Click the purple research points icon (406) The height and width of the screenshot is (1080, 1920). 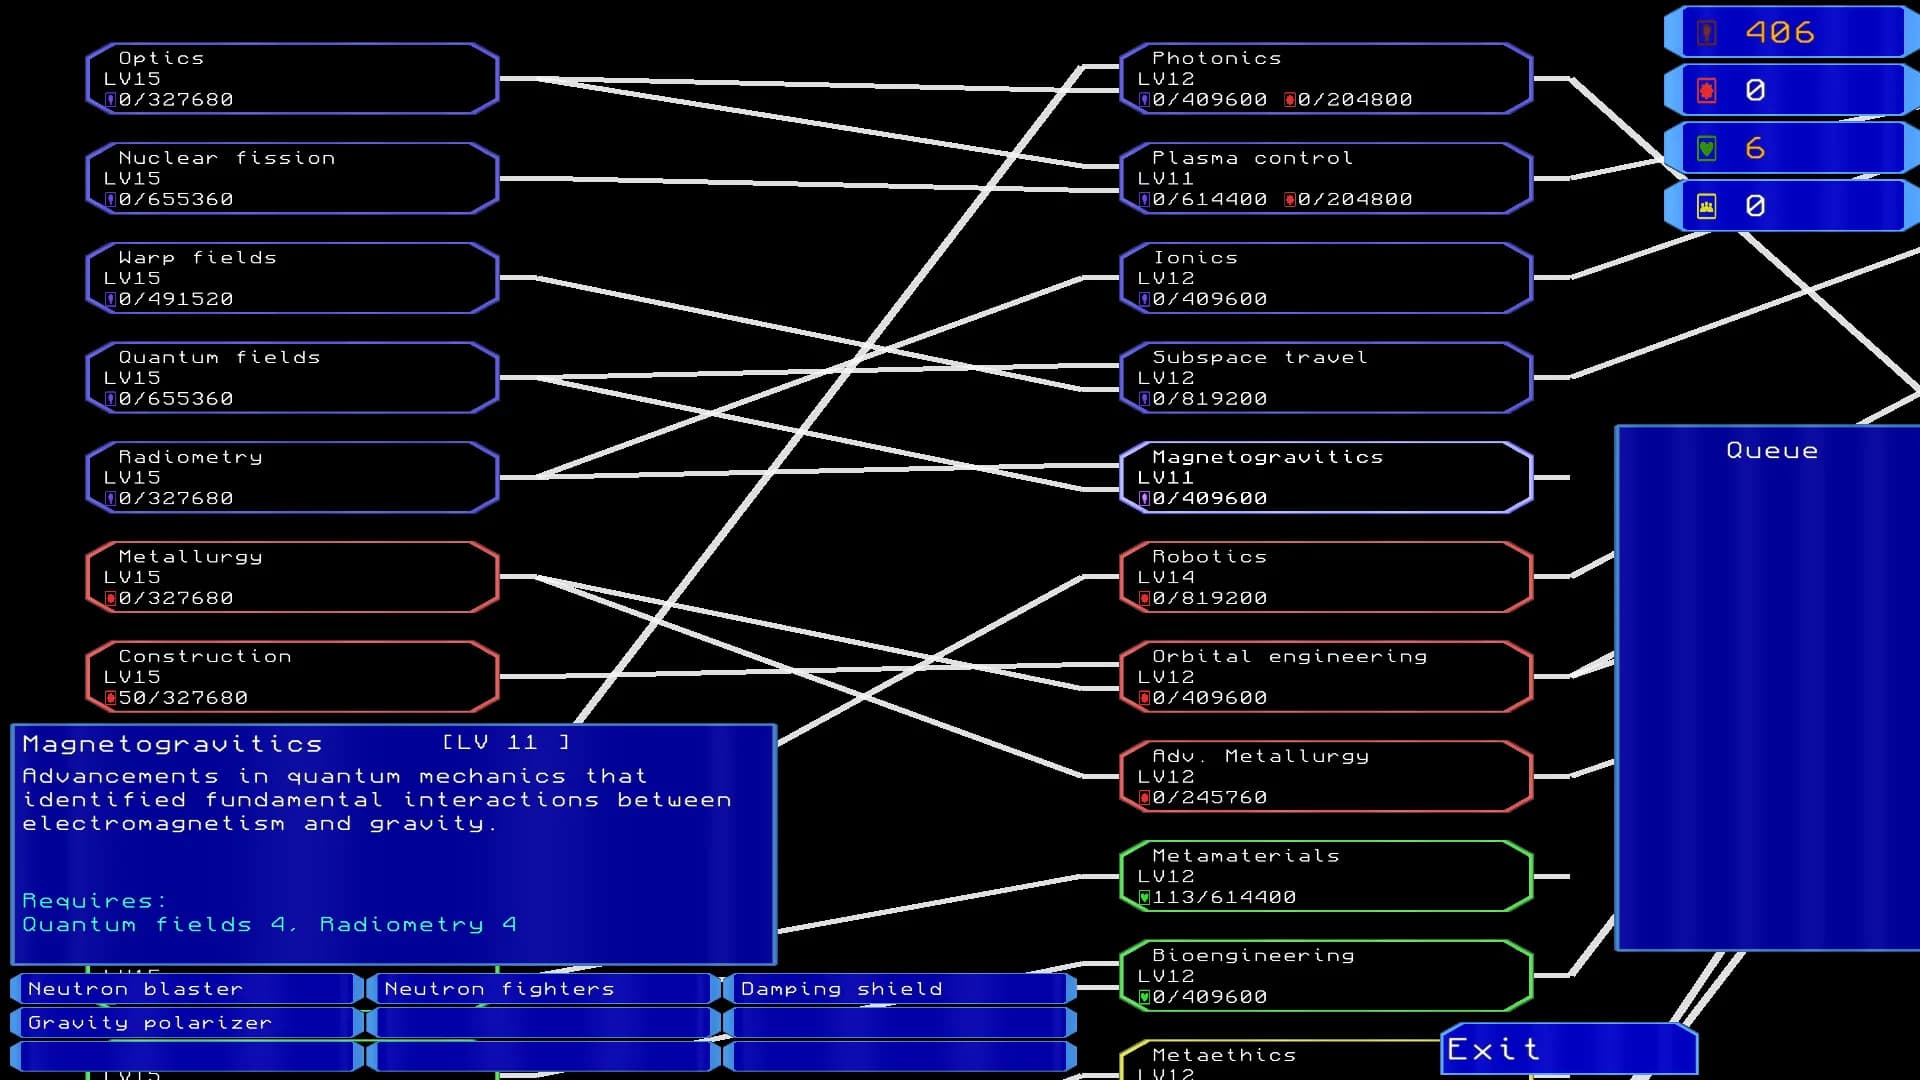(1706, 33)
